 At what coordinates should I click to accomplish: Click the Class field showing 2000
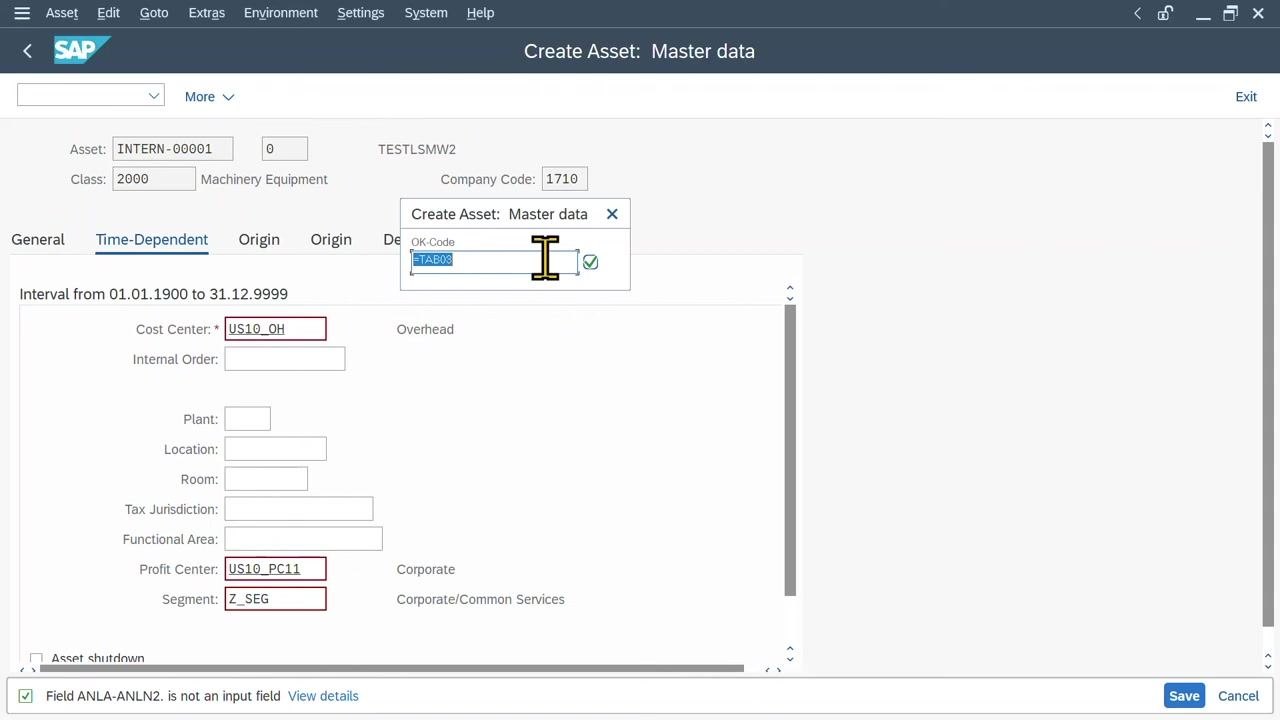coord(154,179)
